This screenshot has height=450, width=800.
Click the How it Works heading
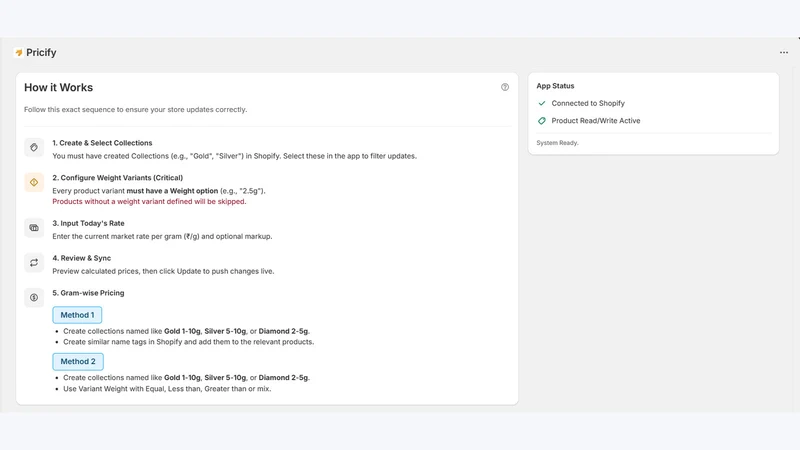pos(59,88)
